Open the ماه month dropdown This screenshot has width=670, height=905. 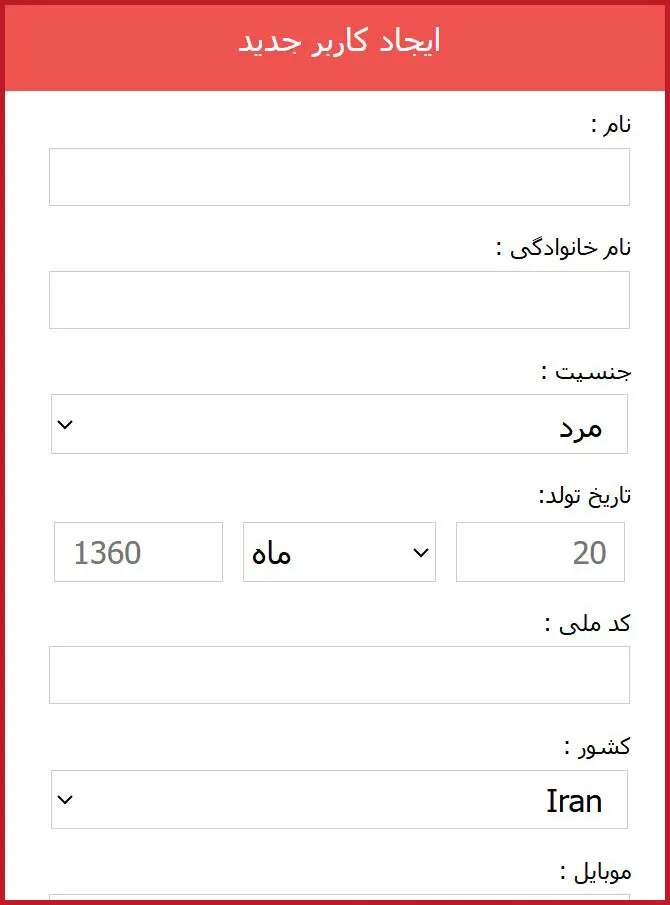point(339,552)
